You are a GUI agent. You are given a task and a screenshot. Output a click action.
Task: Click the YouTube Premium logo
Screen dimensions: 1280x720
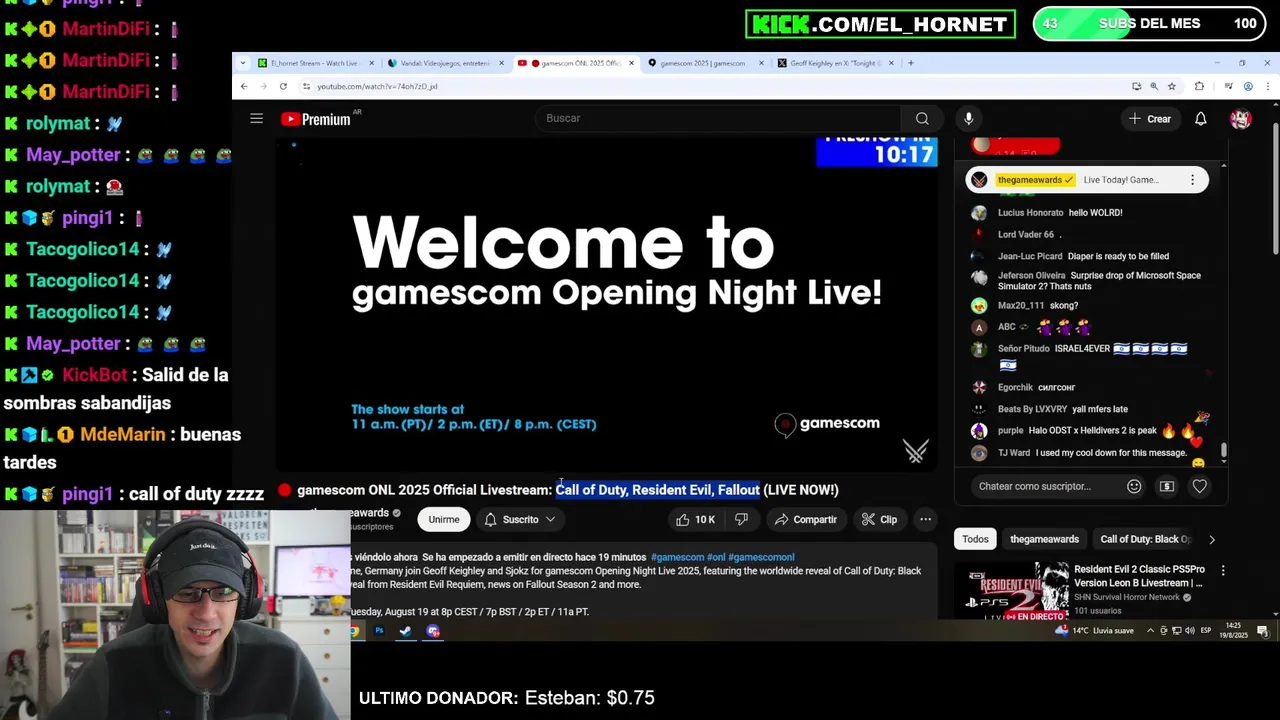316,119
